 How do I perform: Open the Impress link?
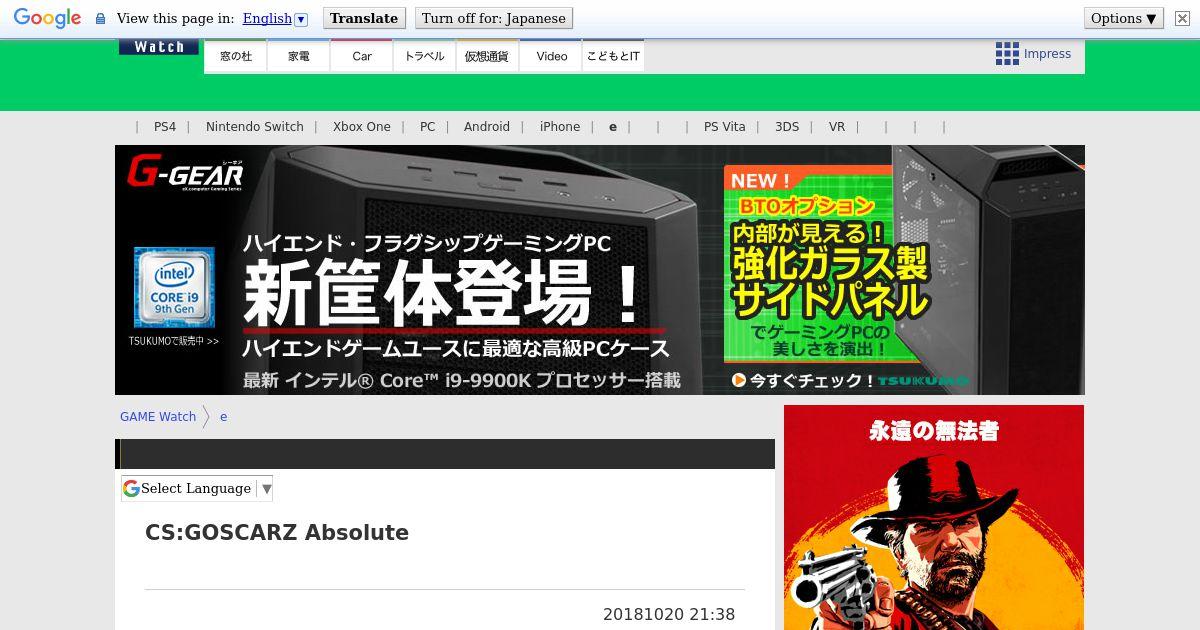tap(1047, 54)
